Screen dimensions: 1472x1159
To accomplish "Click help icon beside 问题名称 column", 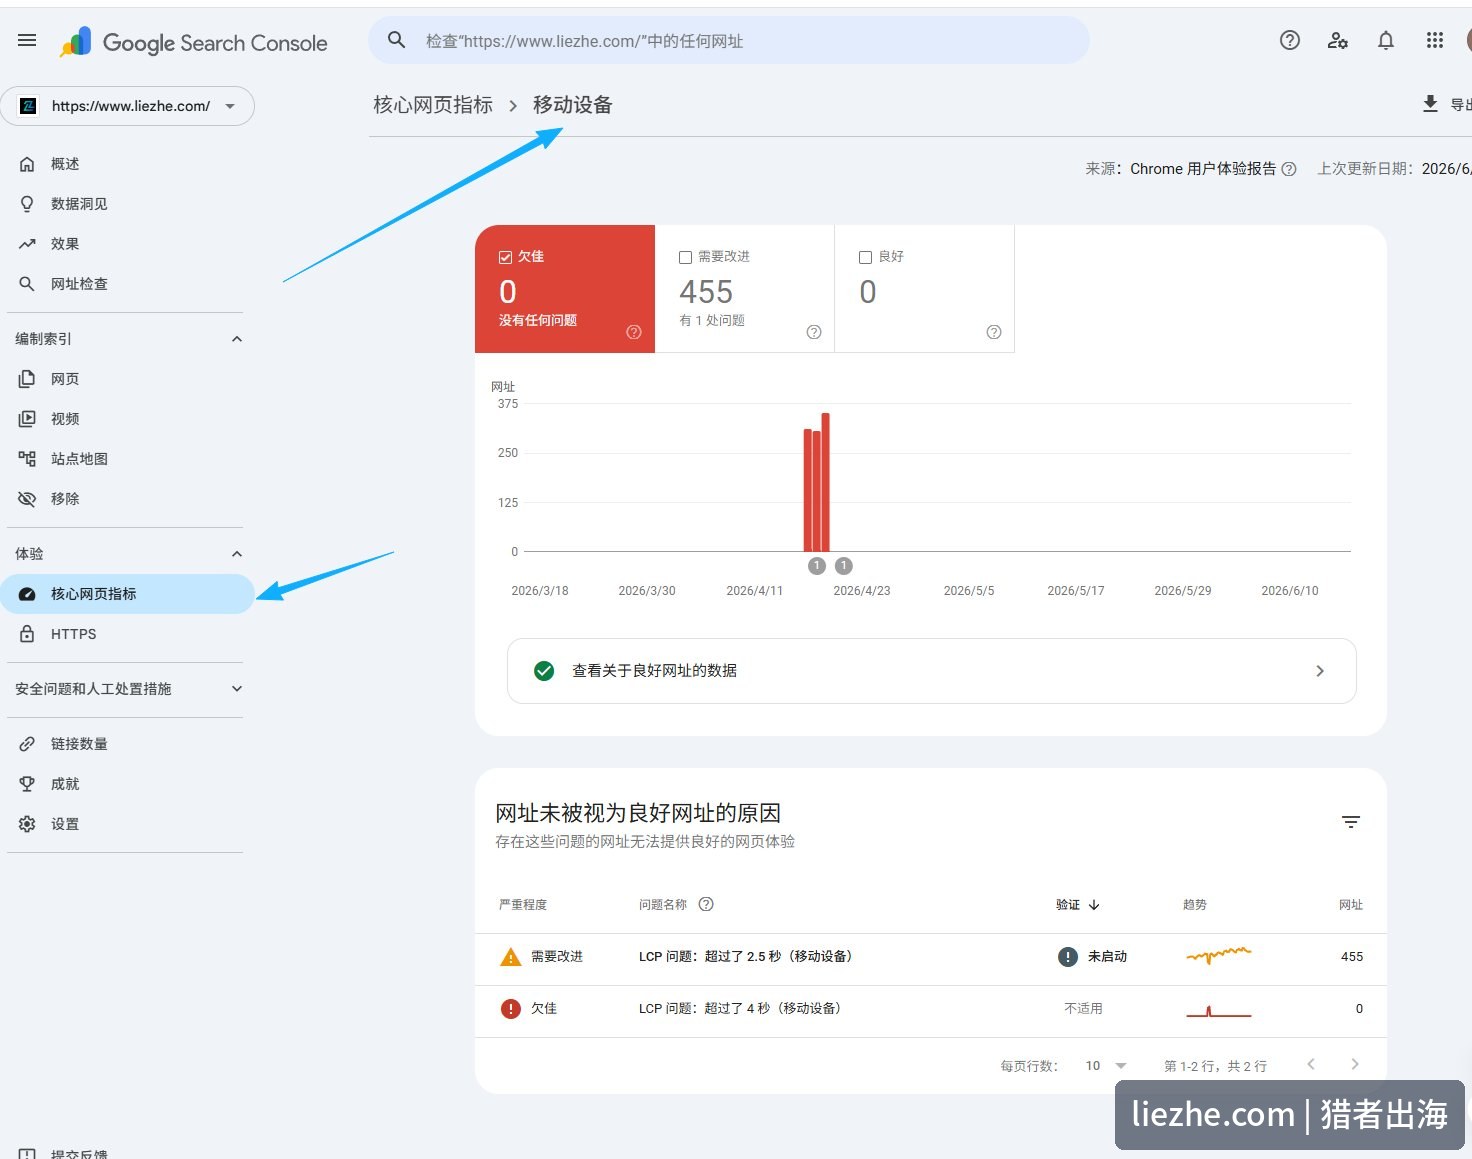I will pyautogui.click(x=706, y=904).
